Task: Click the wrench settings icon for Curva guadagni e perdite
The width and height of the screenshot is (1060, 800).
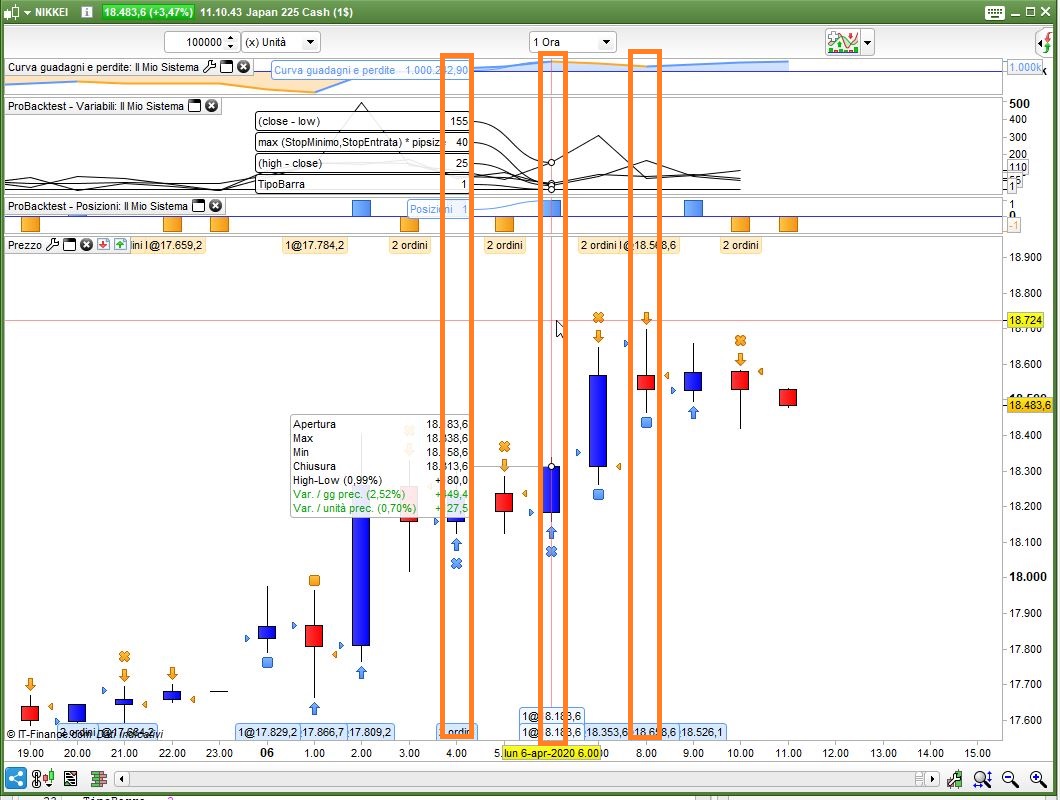Action: click(209, 67)
